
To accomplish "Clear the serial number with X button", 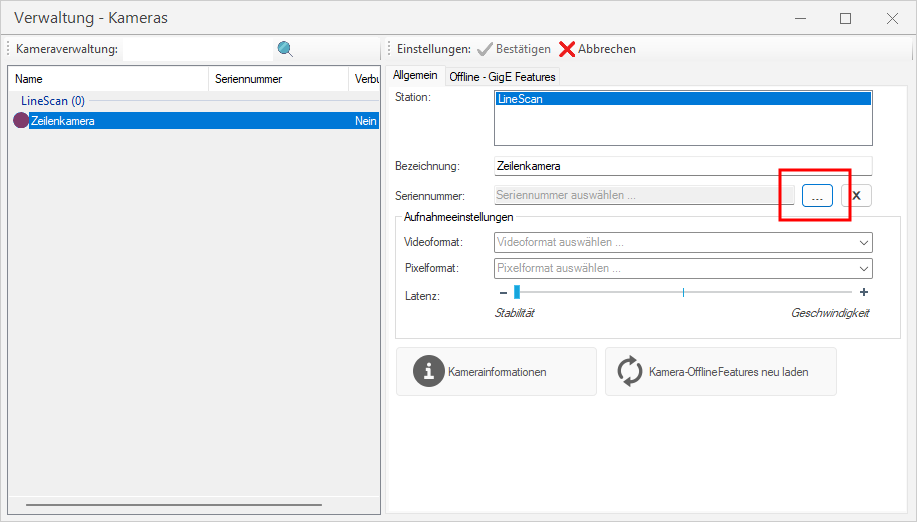I will (x=856, y=196).
